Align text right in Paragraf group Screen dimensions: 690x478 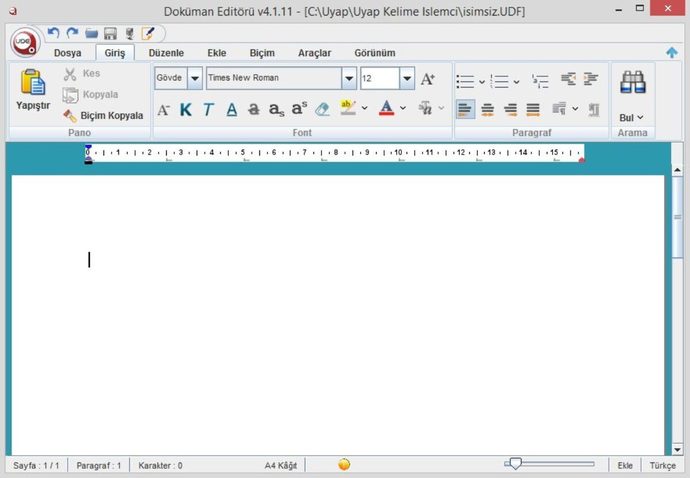(x=510, y=109)
